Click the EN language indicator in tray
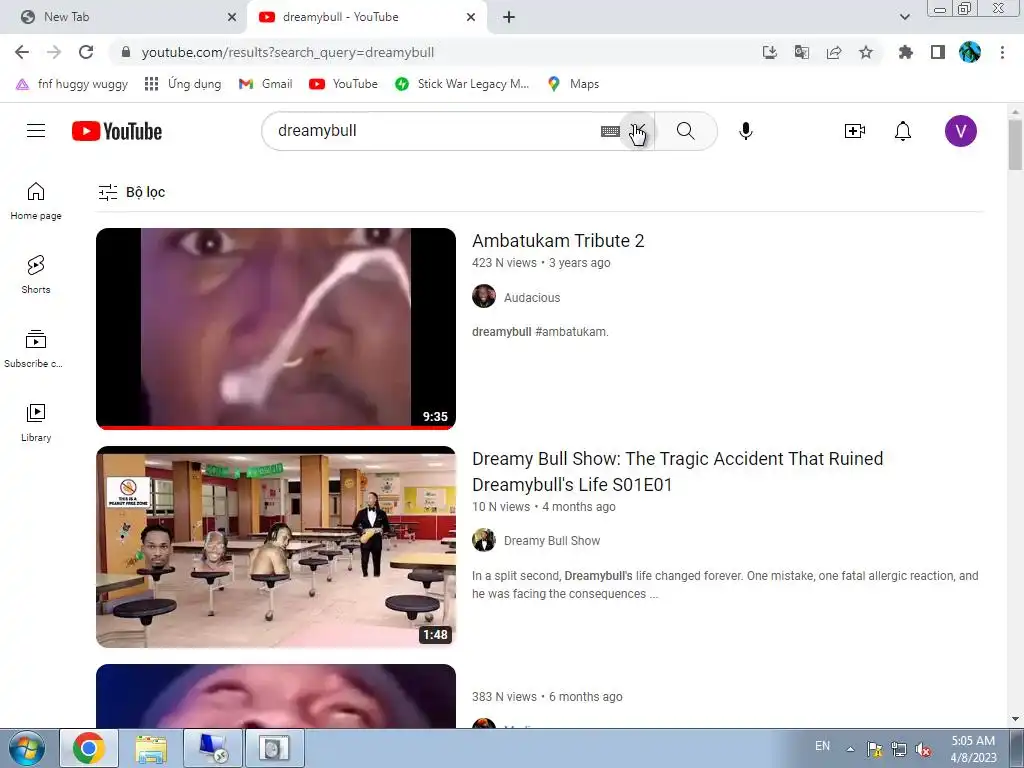This screenshot has width=1024, height=768. tap(822, 746)
